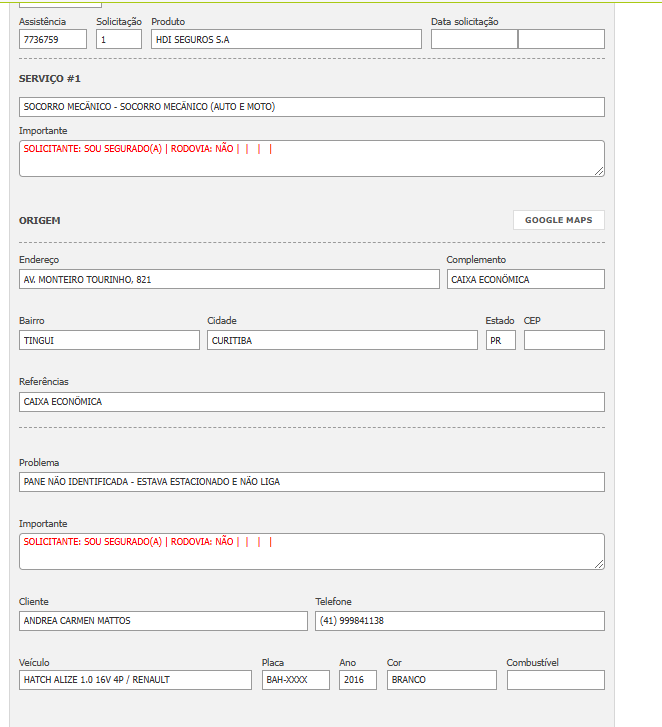Click the second Data solicitação box

coord(561,40)
